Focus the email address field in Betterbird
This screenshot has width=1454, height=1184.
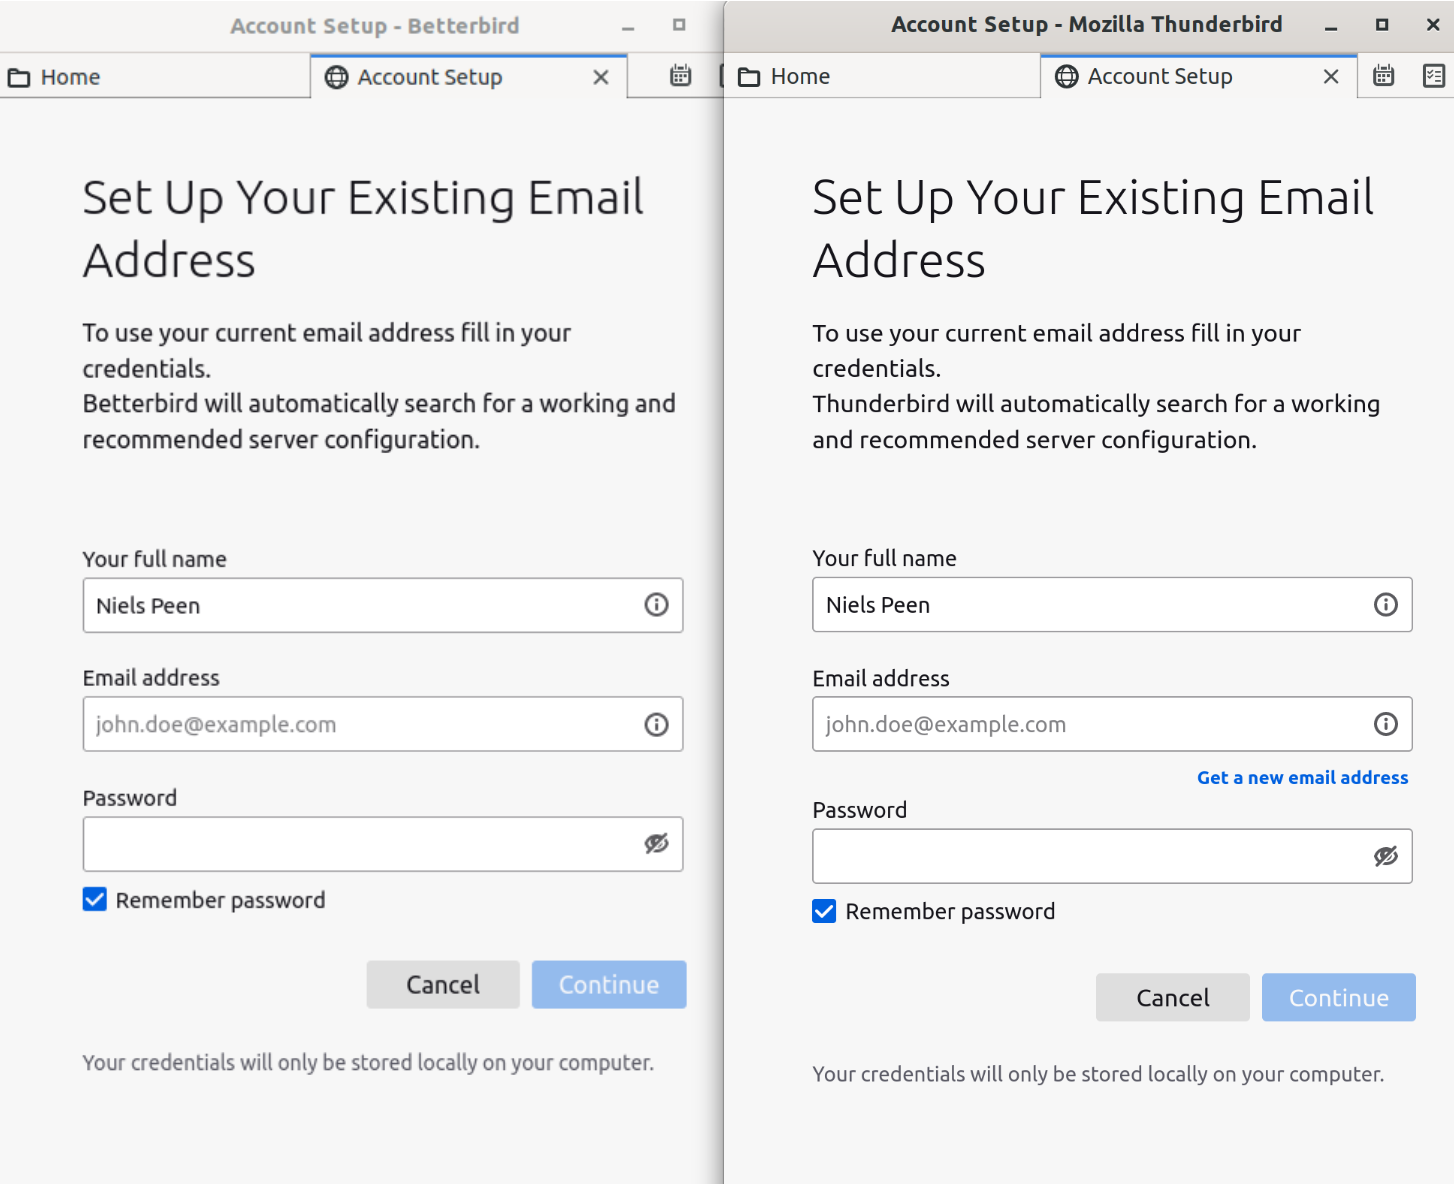coord(360,725)
